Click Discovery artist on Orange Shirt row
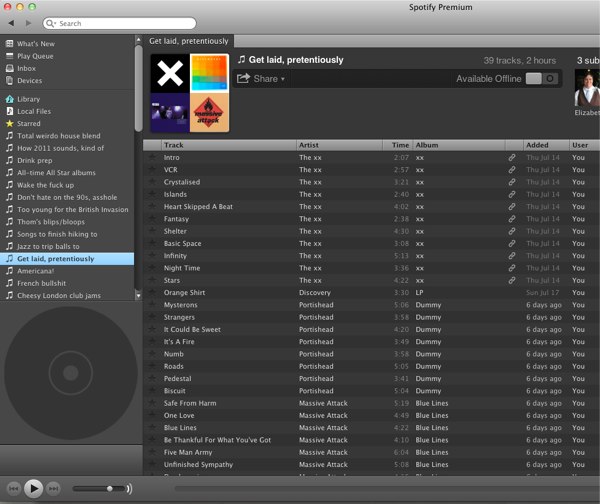The width and height of the screenshot is (600, 504). click(x=315, y=292)
